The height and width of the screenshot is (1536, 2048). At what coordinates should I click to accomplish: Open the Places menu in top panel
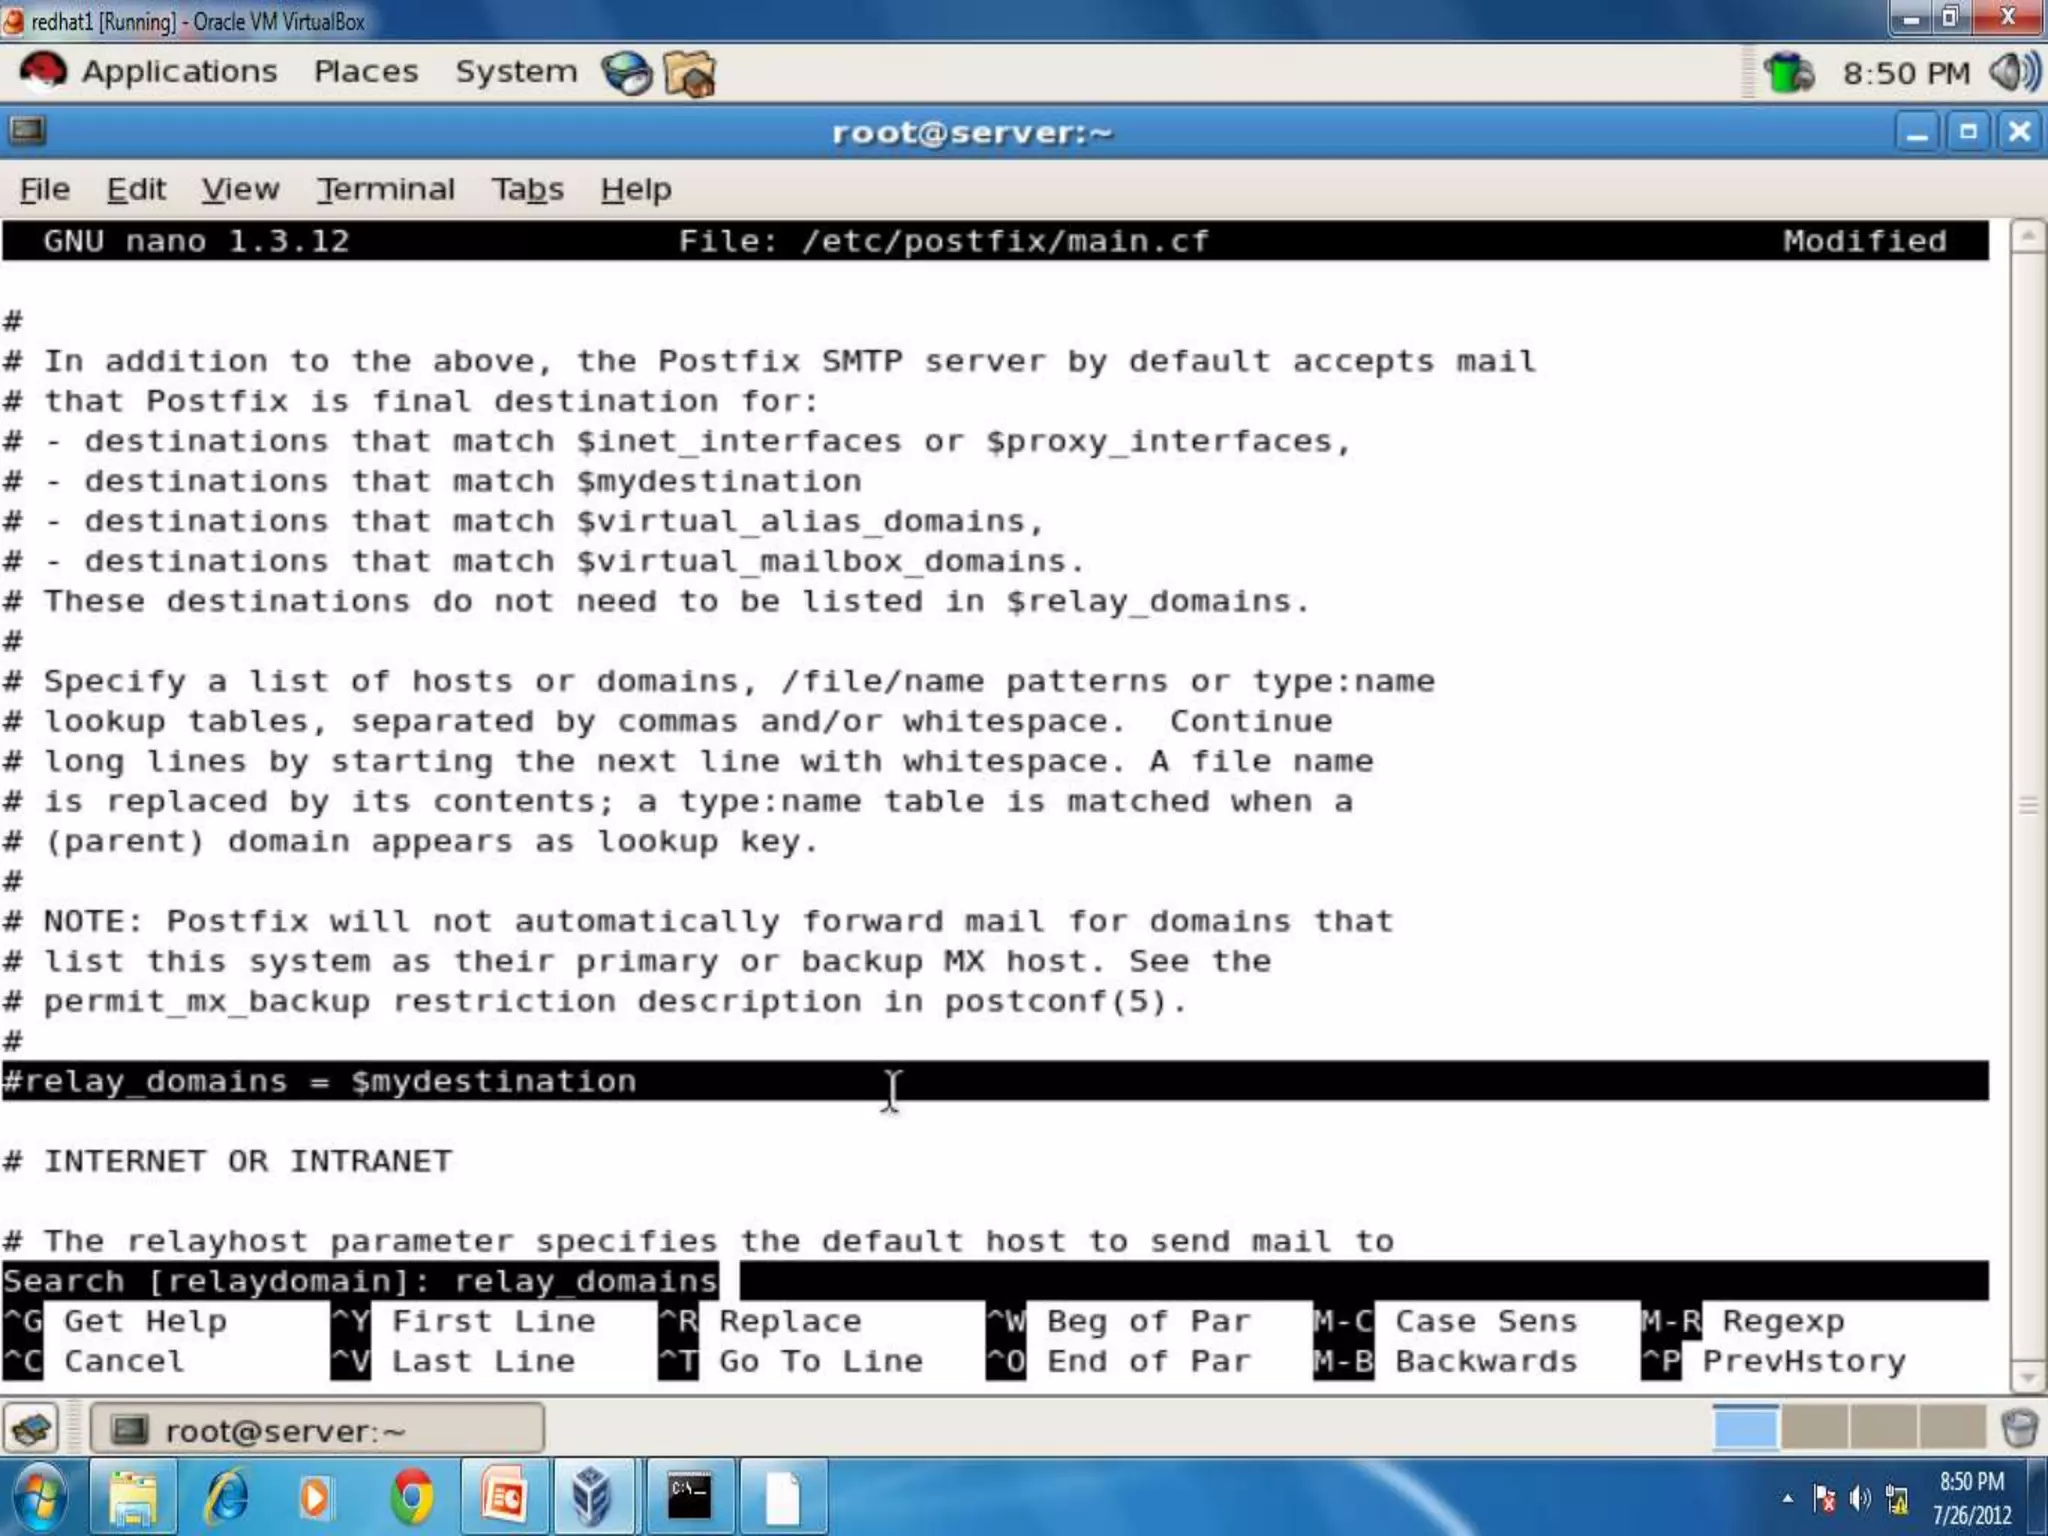[366, 72]
